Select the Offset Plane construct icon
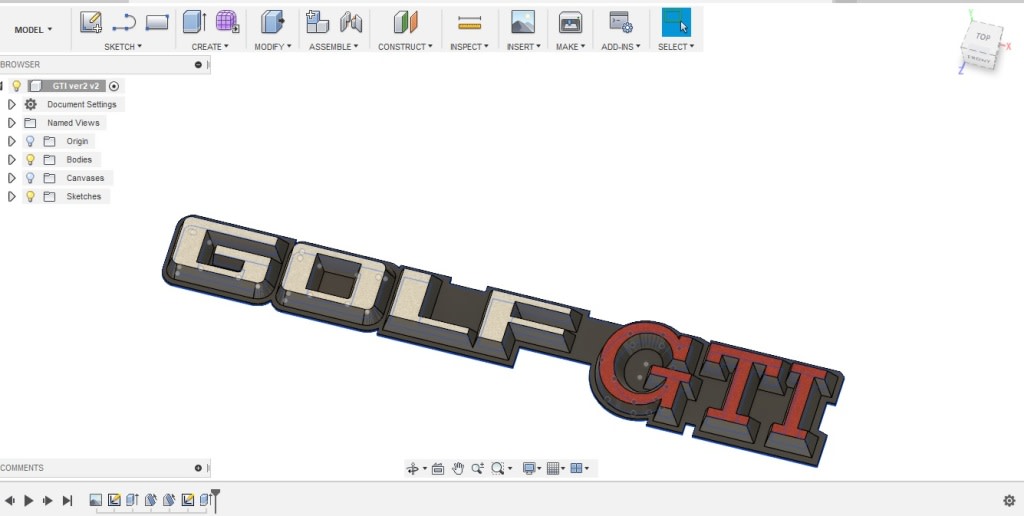Screen dimensions: 1024x516 point(405,22)
